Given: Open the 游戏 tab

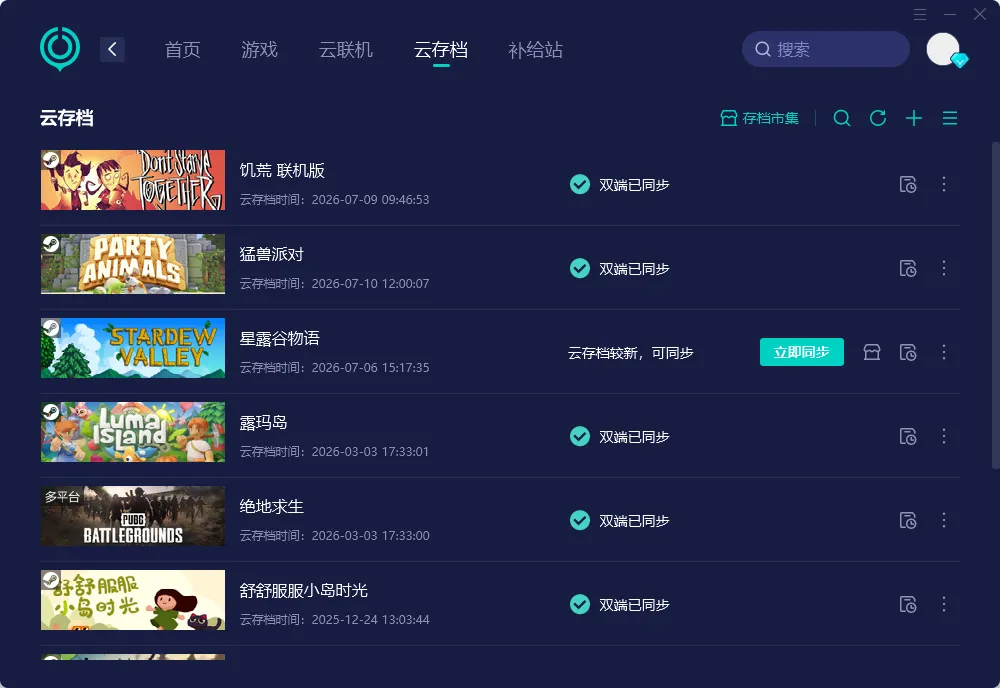Looking at the screenshot, I should (260, 50).
